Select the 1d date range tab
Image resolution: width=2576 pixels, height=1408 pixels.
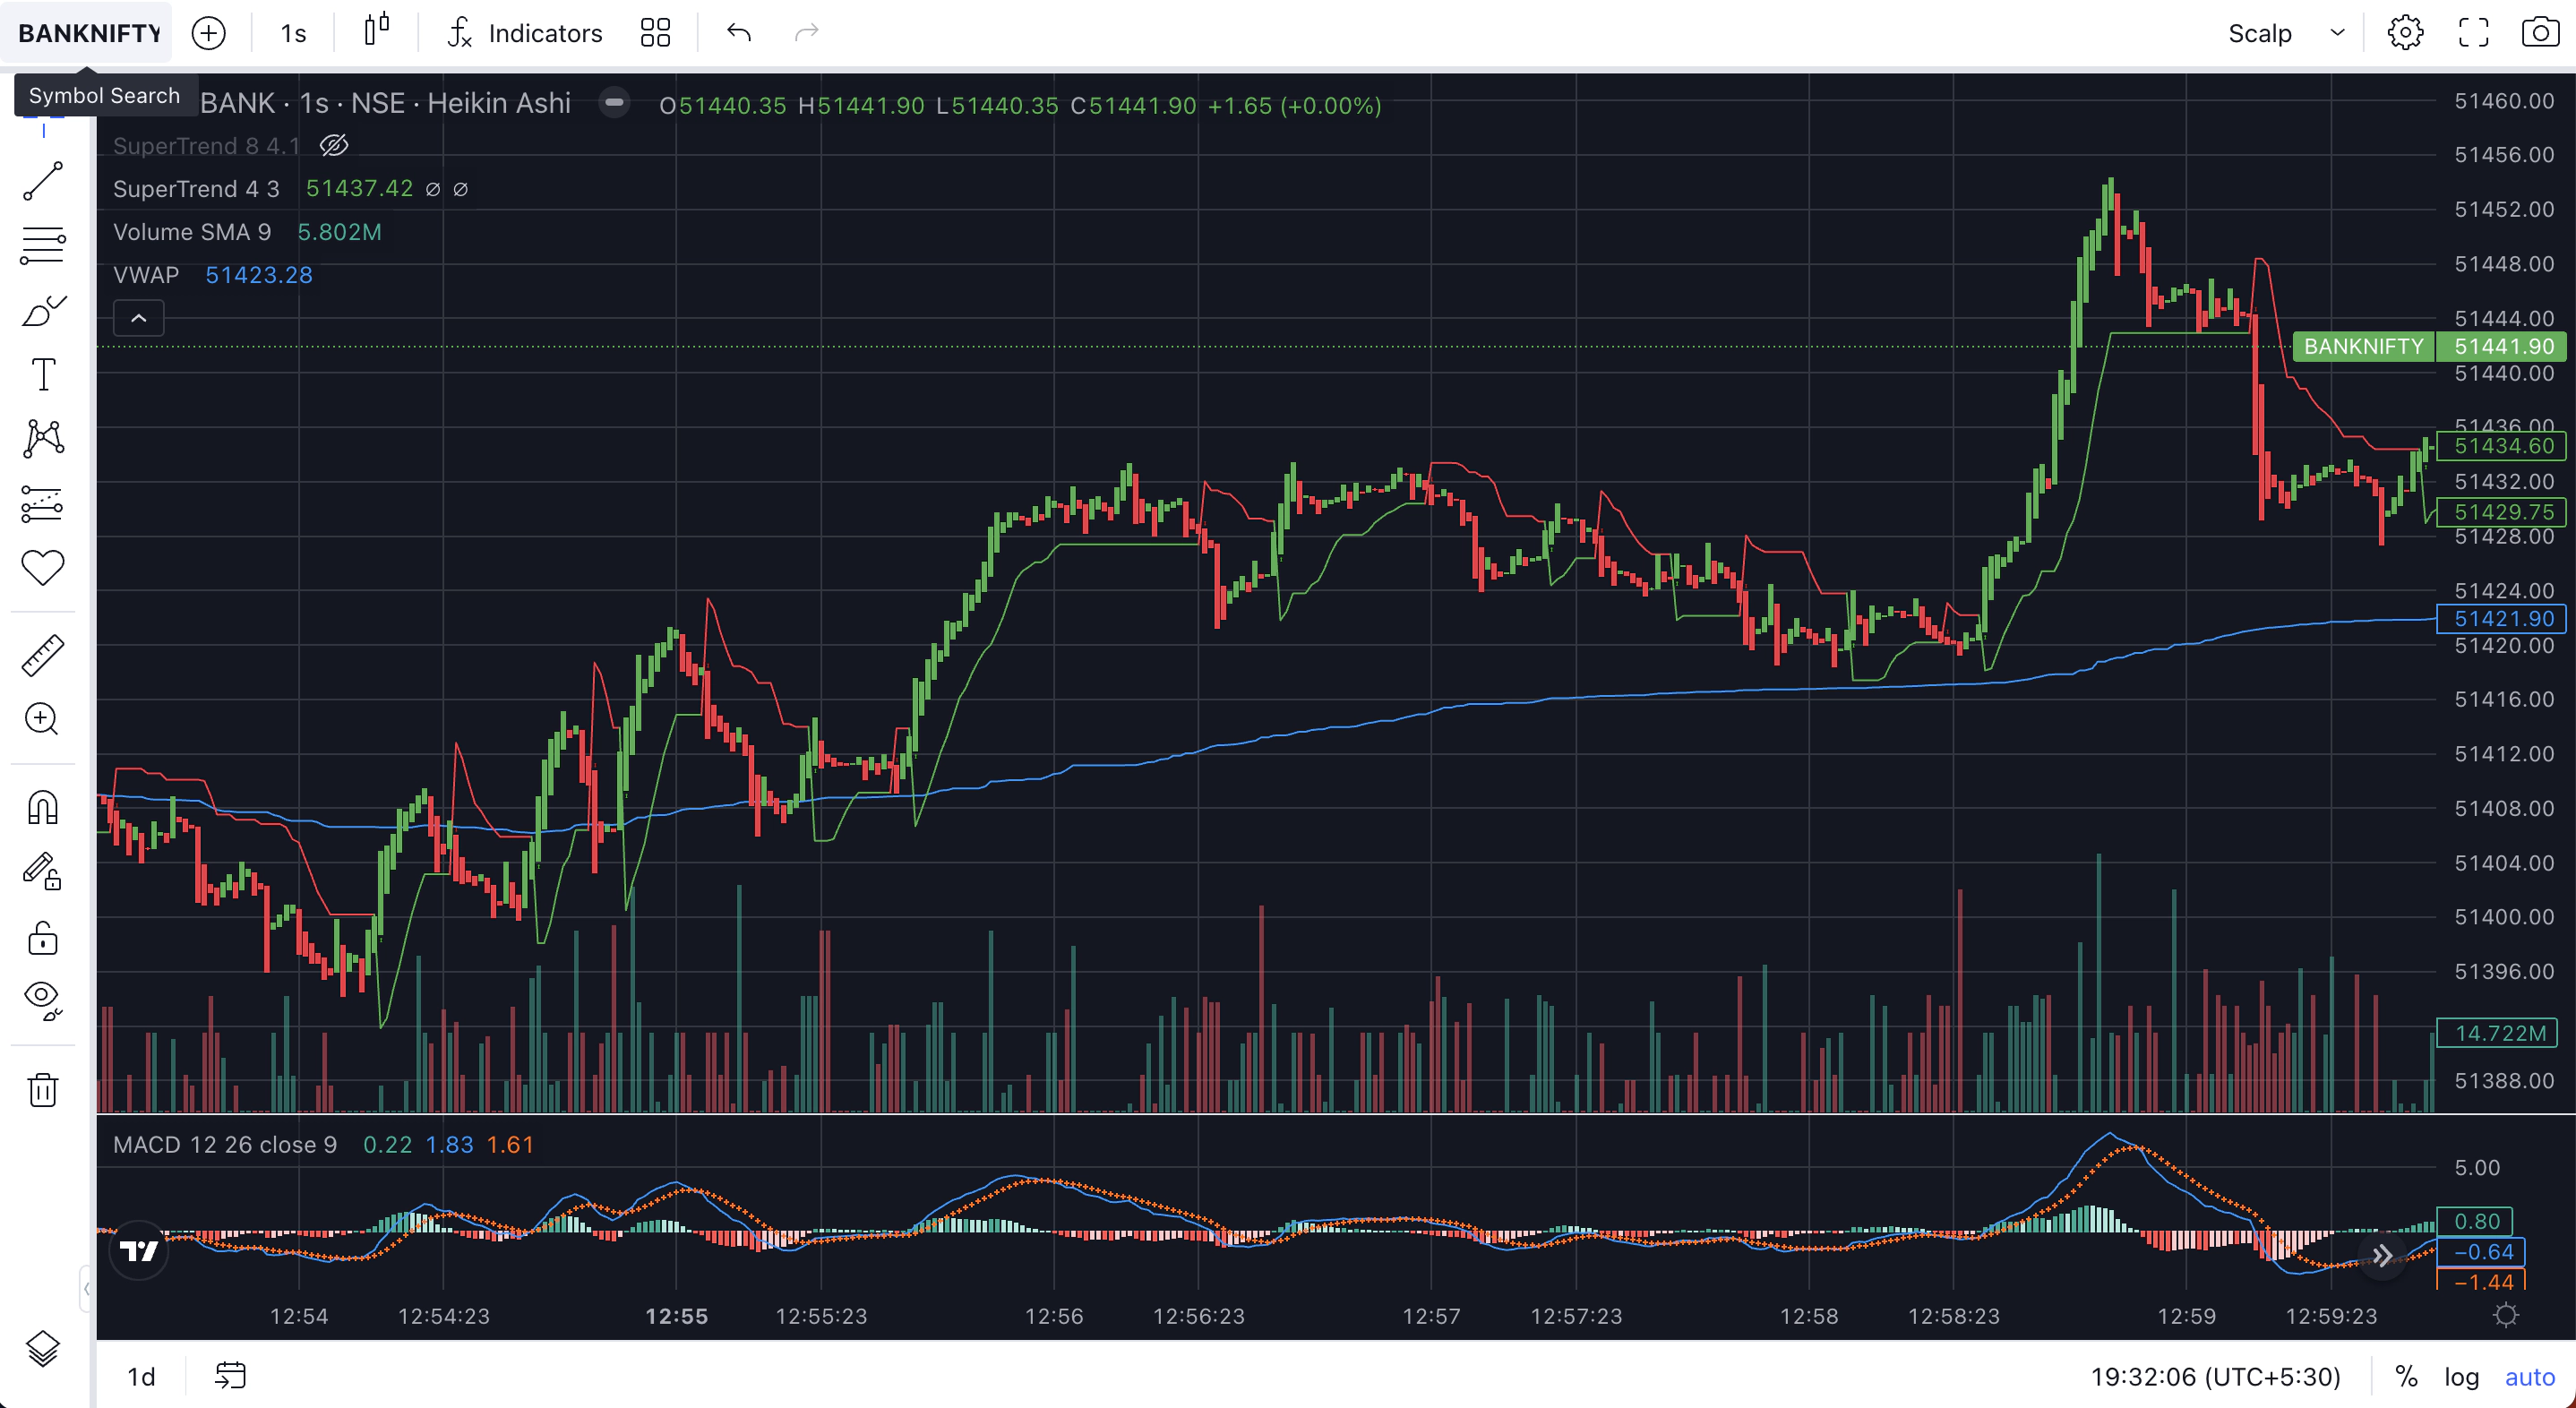point(141,1377)
